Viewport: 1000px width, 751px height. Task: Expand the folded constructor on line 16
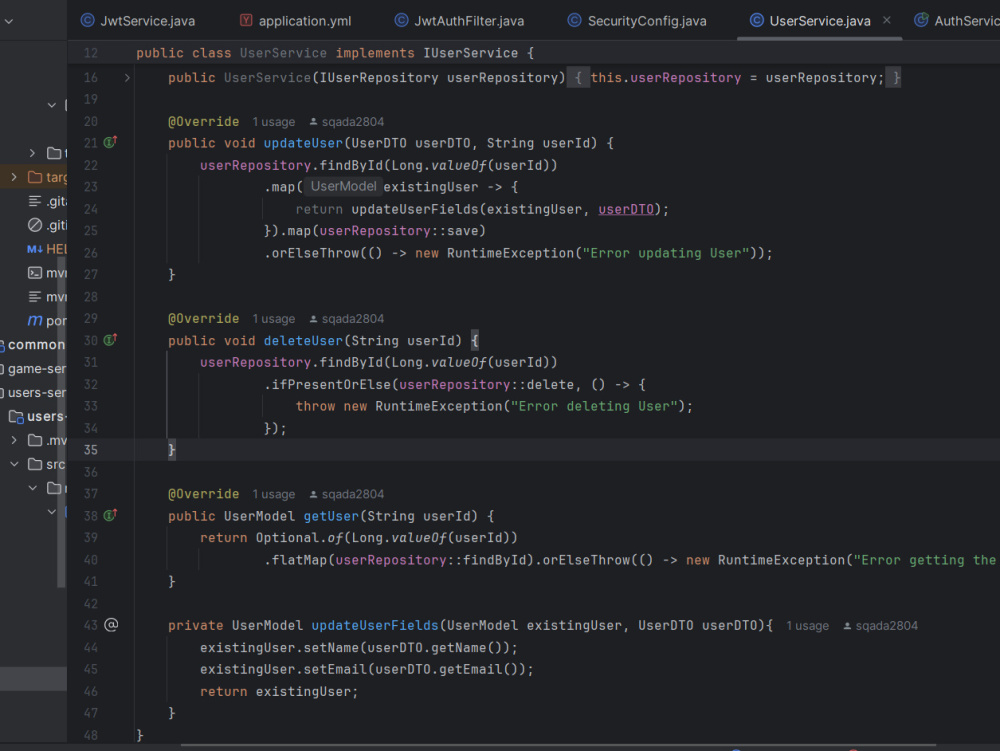[x=127, y=78]
